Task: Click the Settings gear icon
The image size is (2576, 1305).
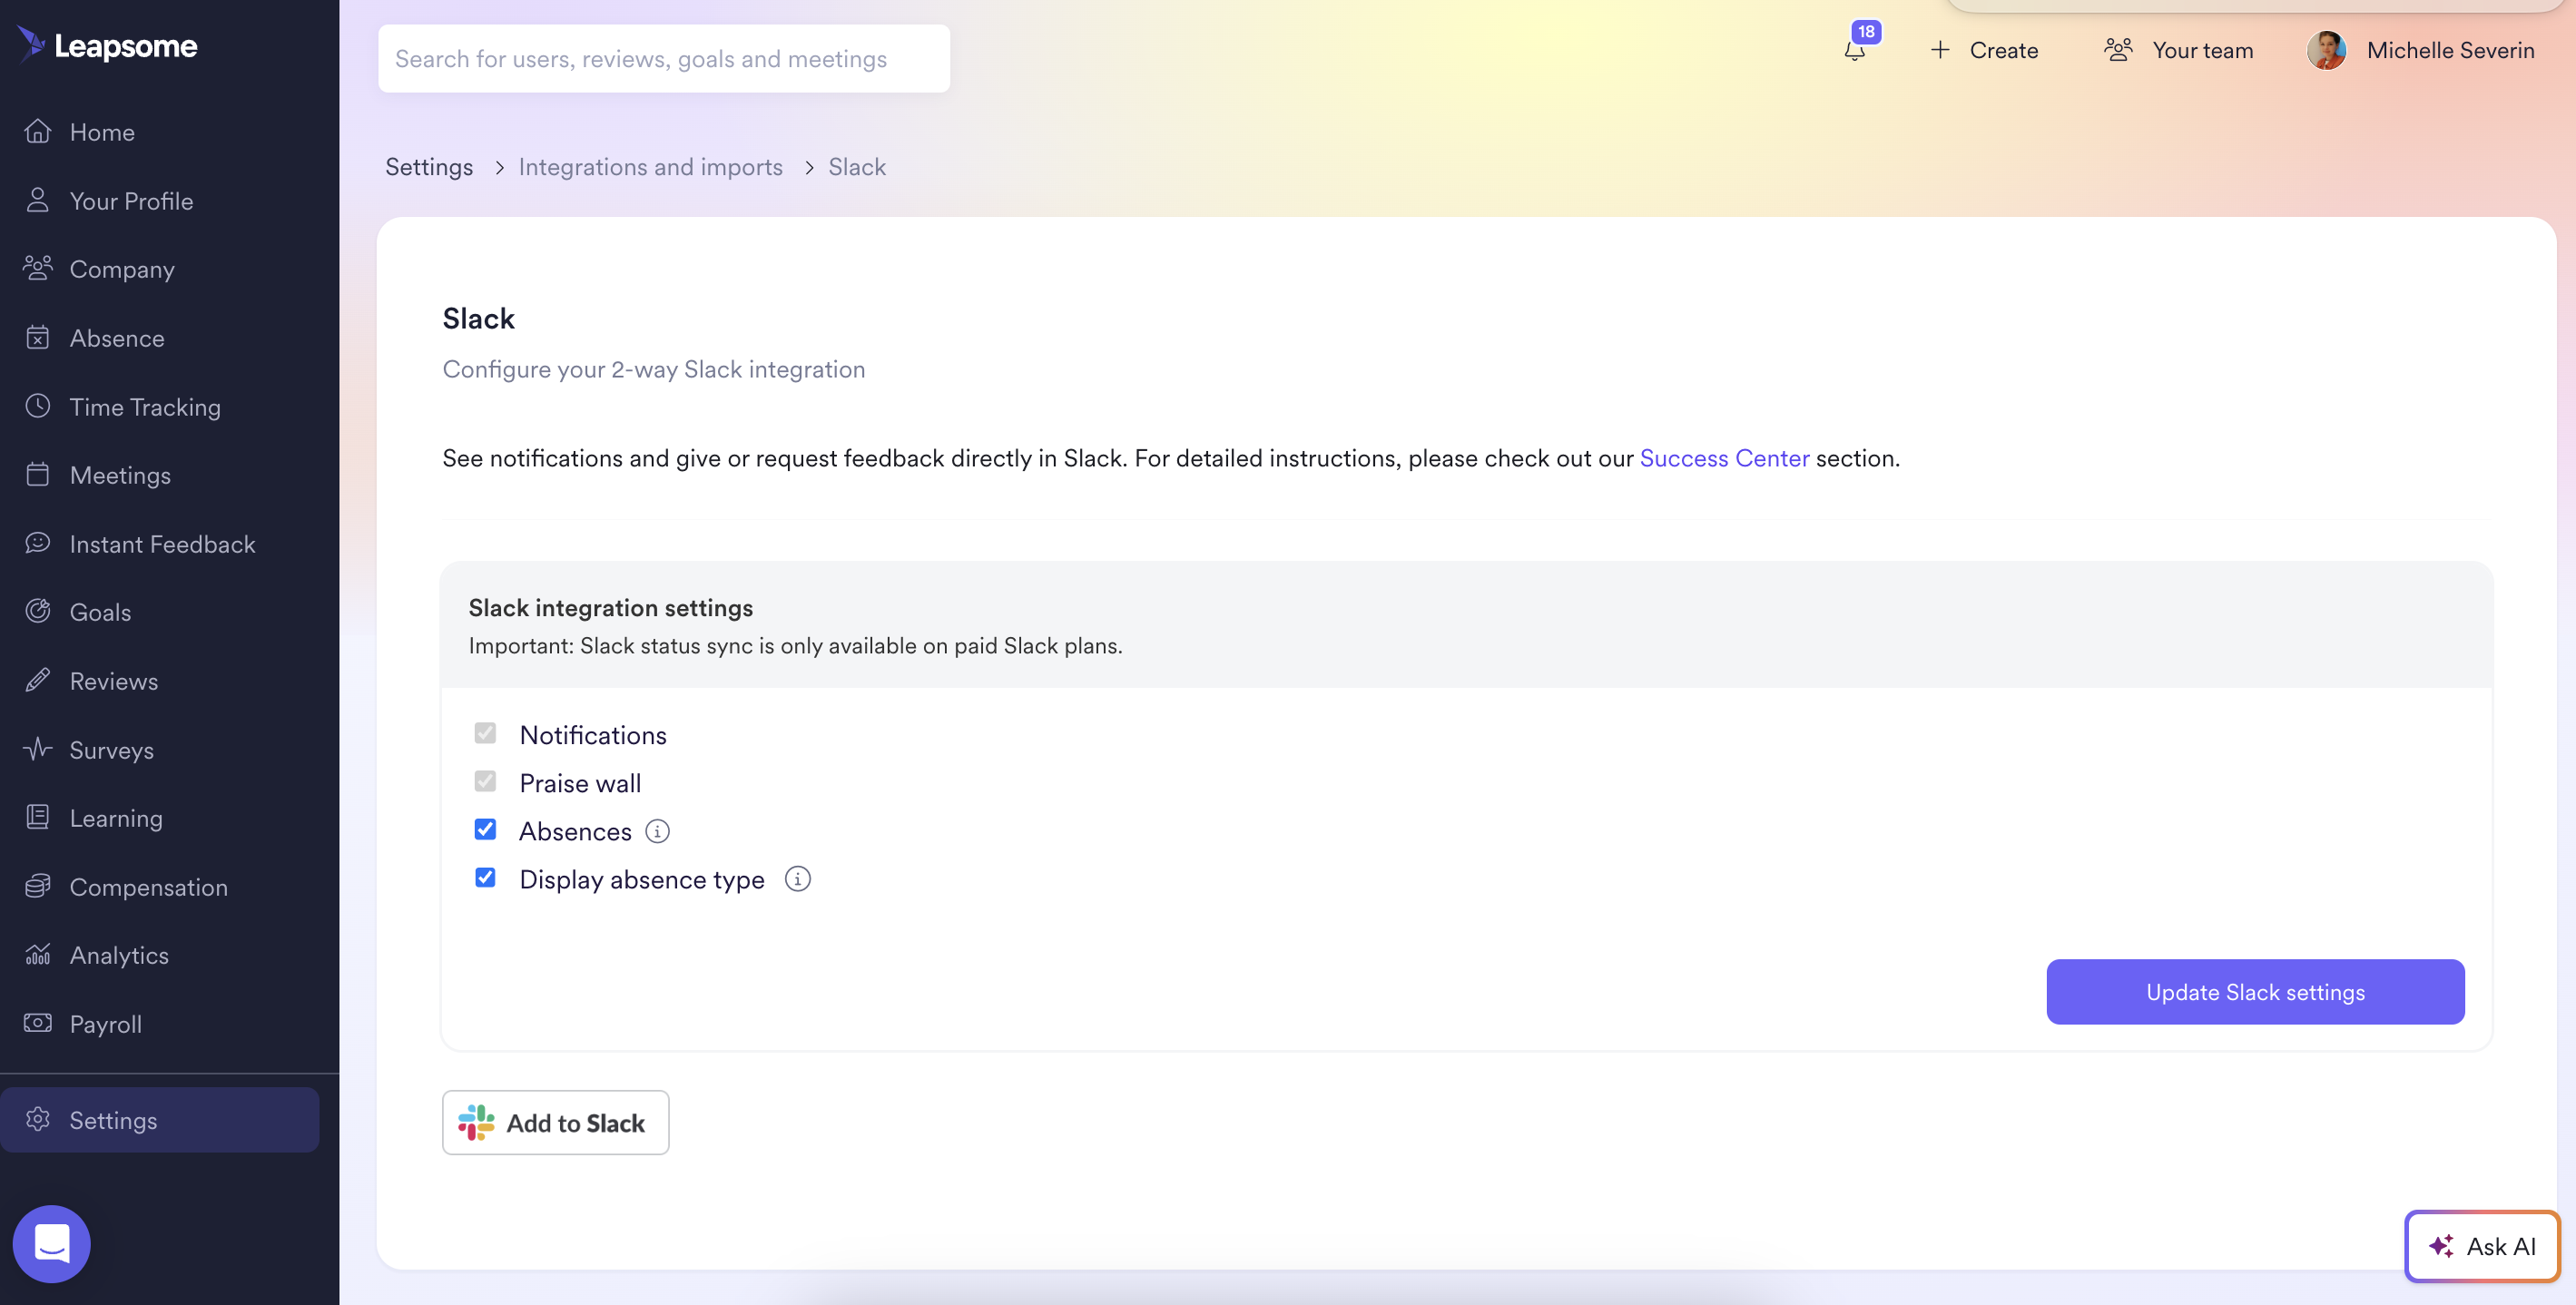Action: coord(38,1119)
